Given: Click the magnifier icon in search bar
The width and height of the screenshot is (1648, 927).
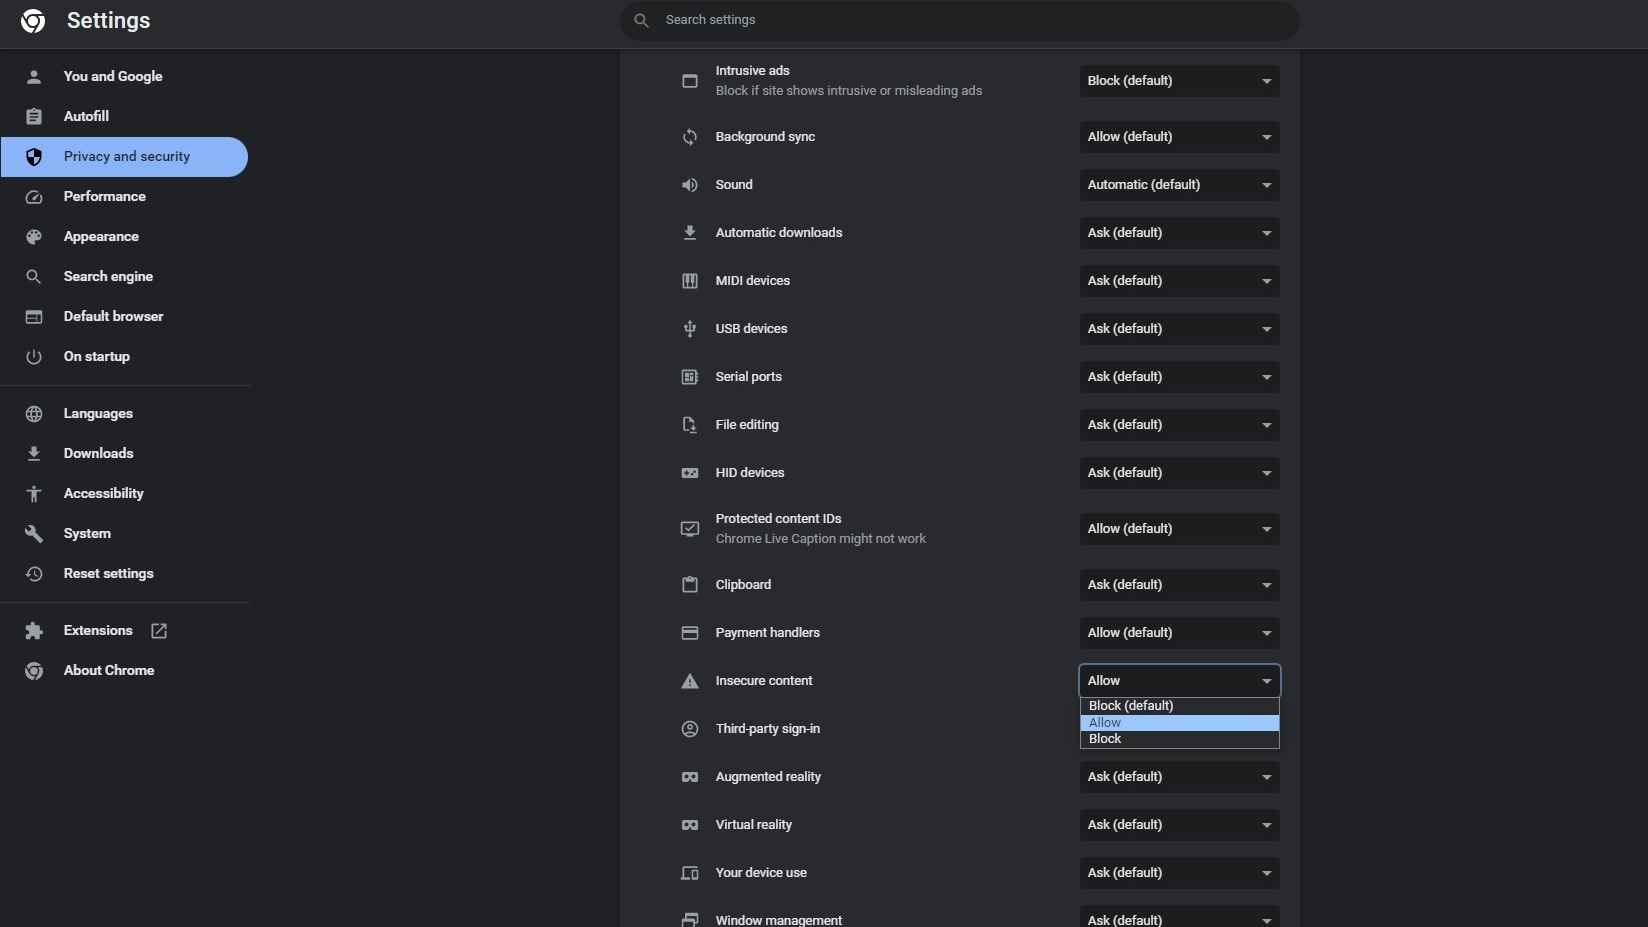Looking at the screenshot, I should click(x=642, y=20).
